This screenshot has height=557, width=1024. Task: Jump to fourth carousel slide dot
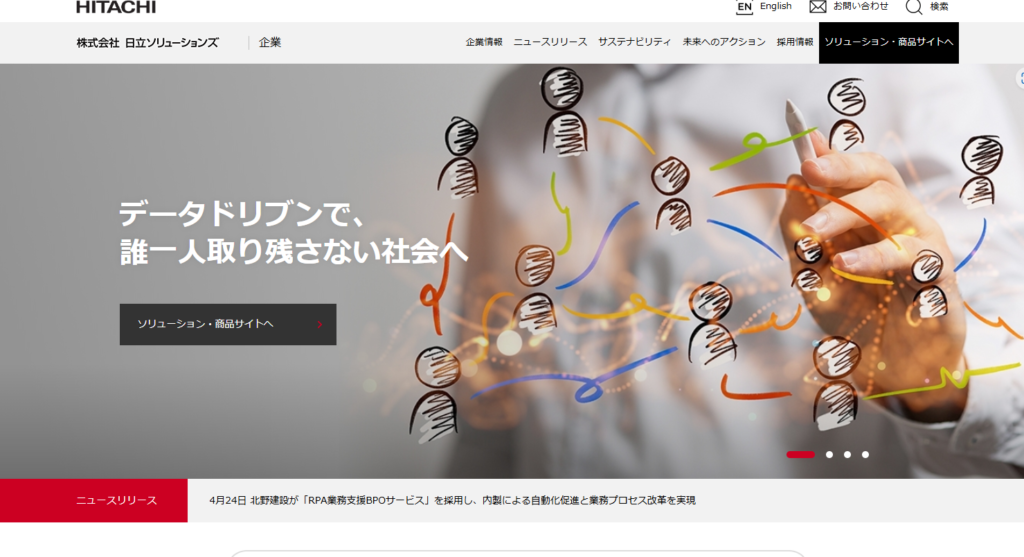[x=865, y=454]
